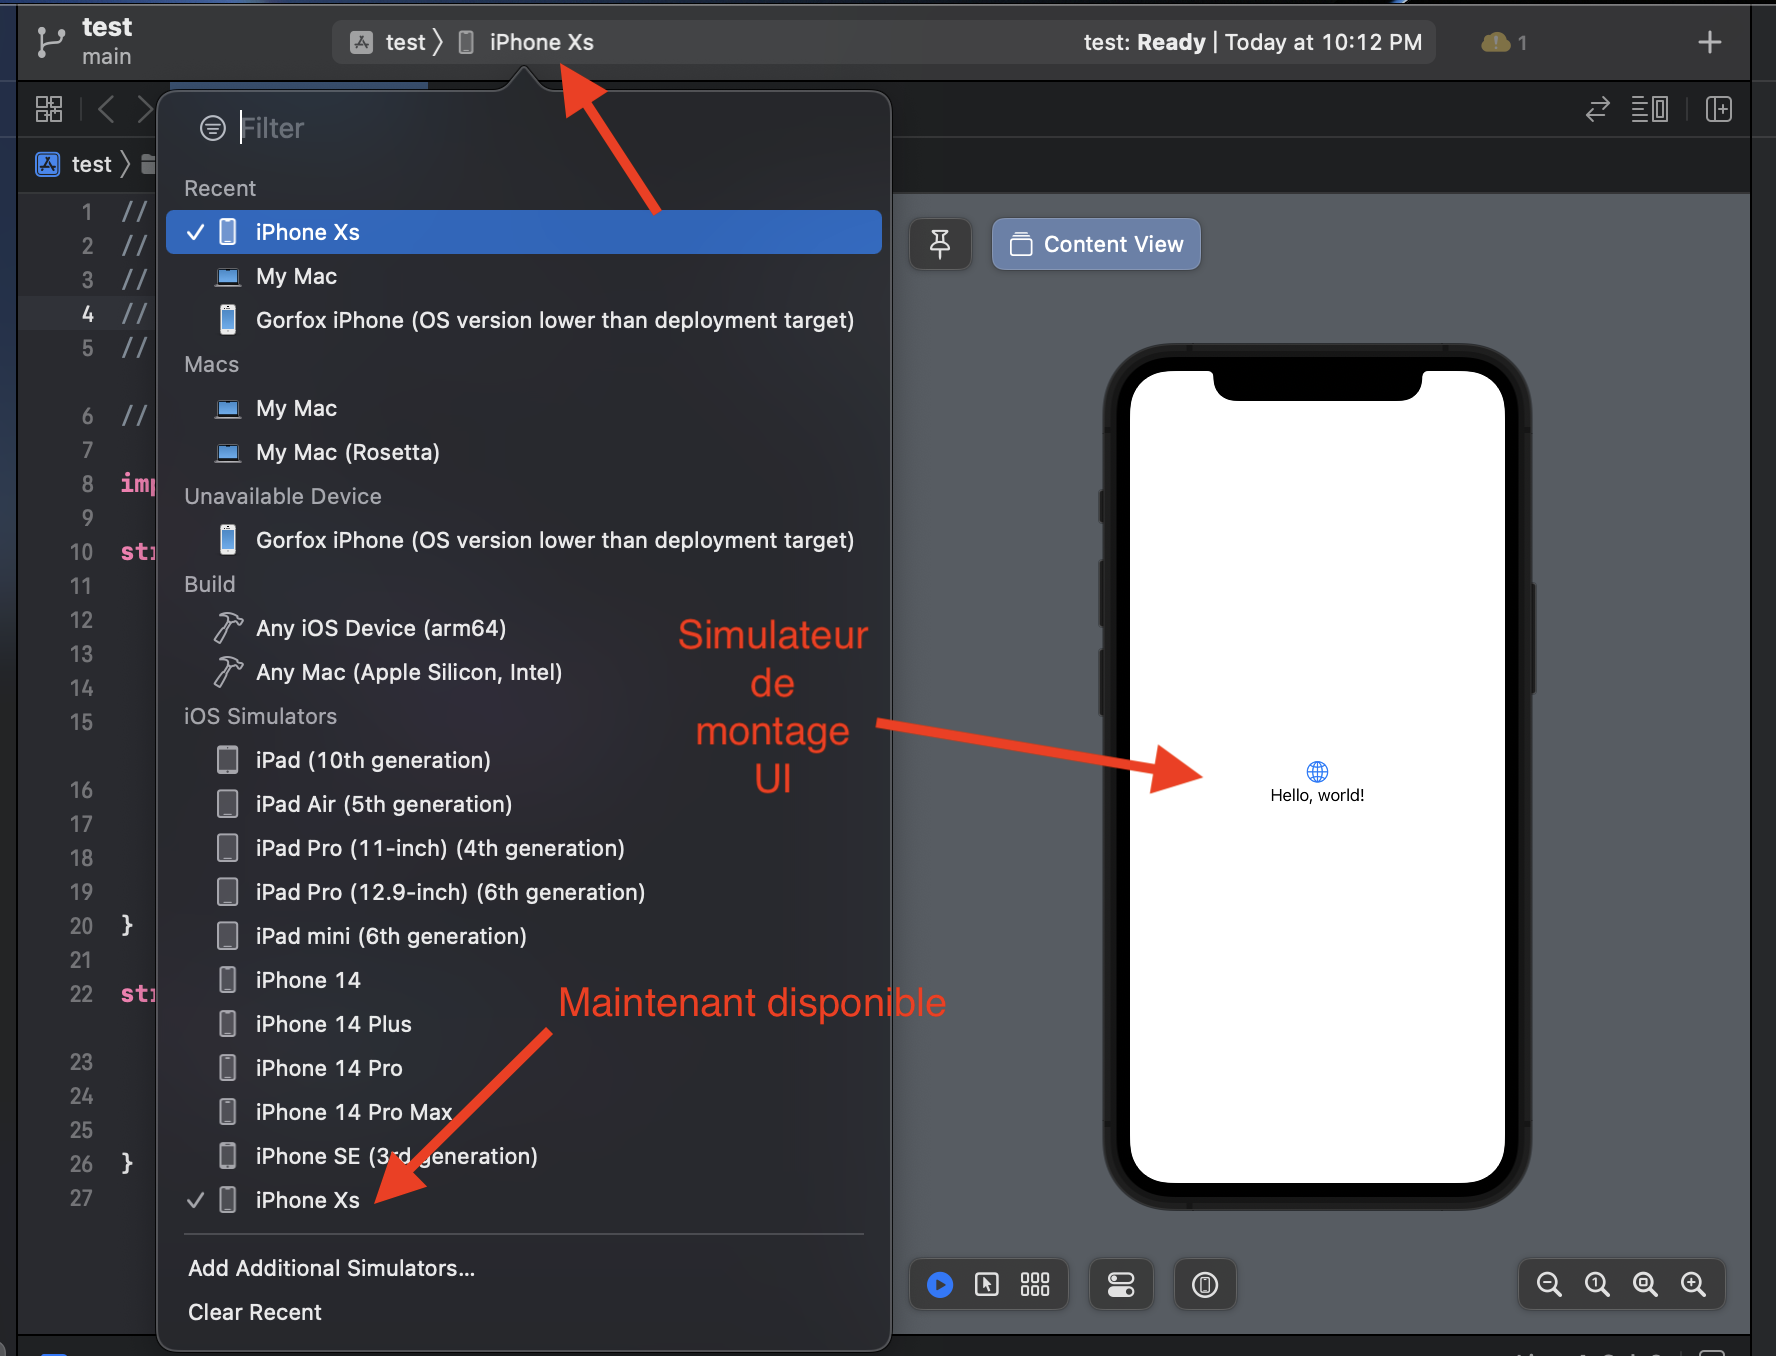Select iPhone SE (3rd generation) simulator
1776x1356 pixels.
[x=524, y=1156]
